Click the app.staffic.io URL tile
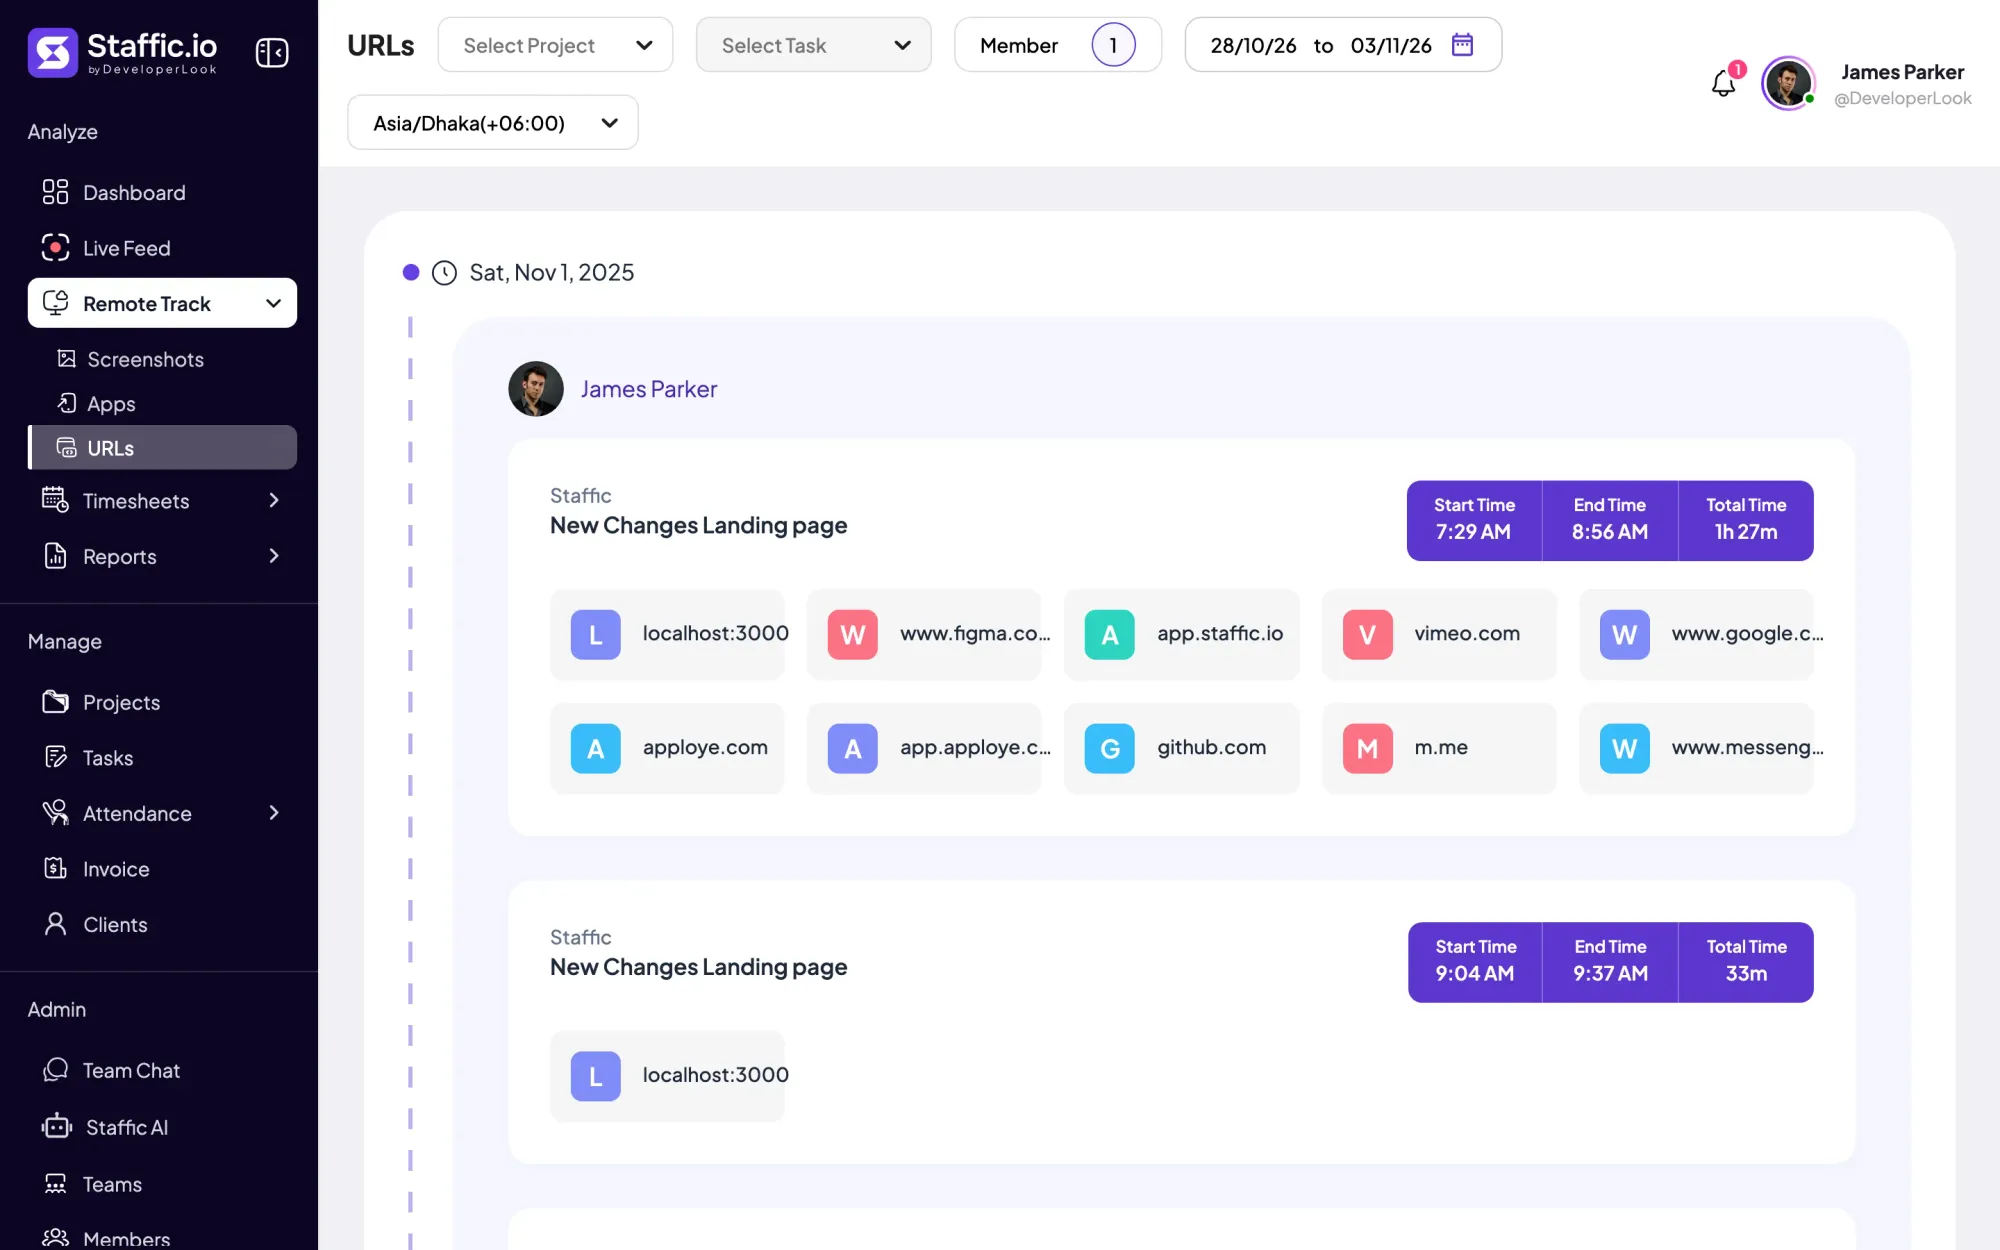Screen dimensions: 2000x1250 (1181, 634)
